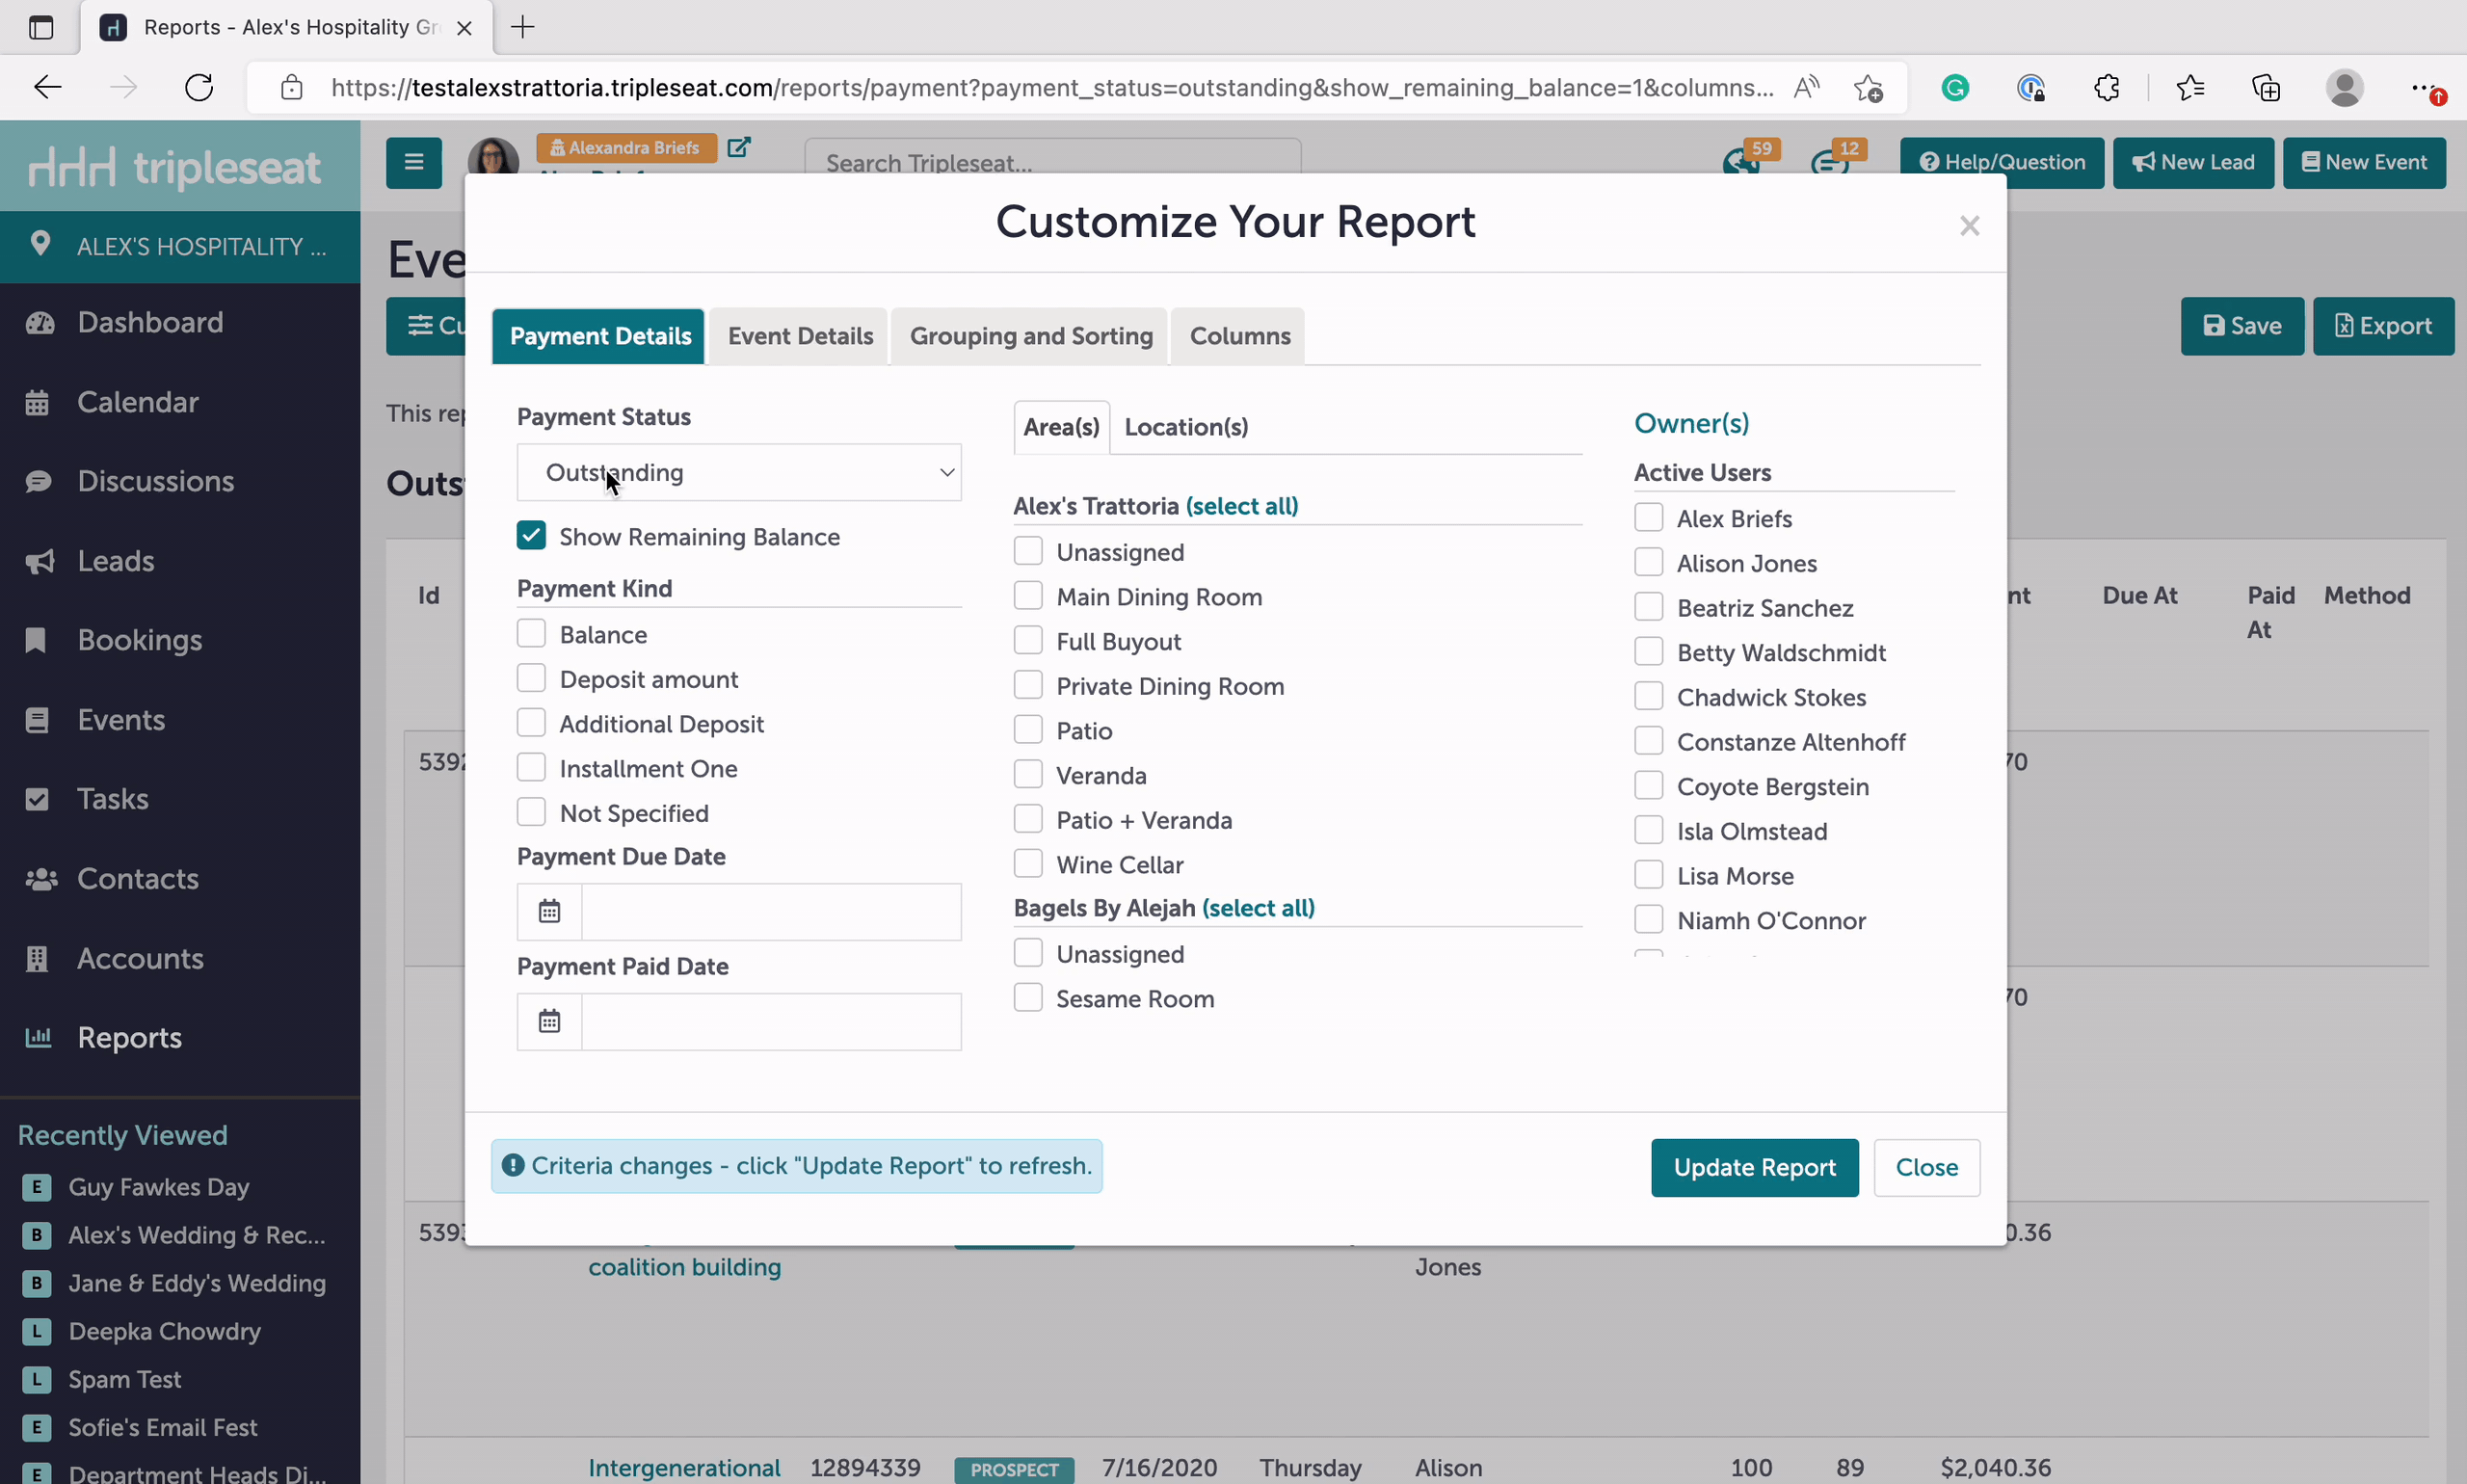Check Installment One payment kind
Image resolution: width=2467 pixels, height=1484 pixels.
(531, 768)
